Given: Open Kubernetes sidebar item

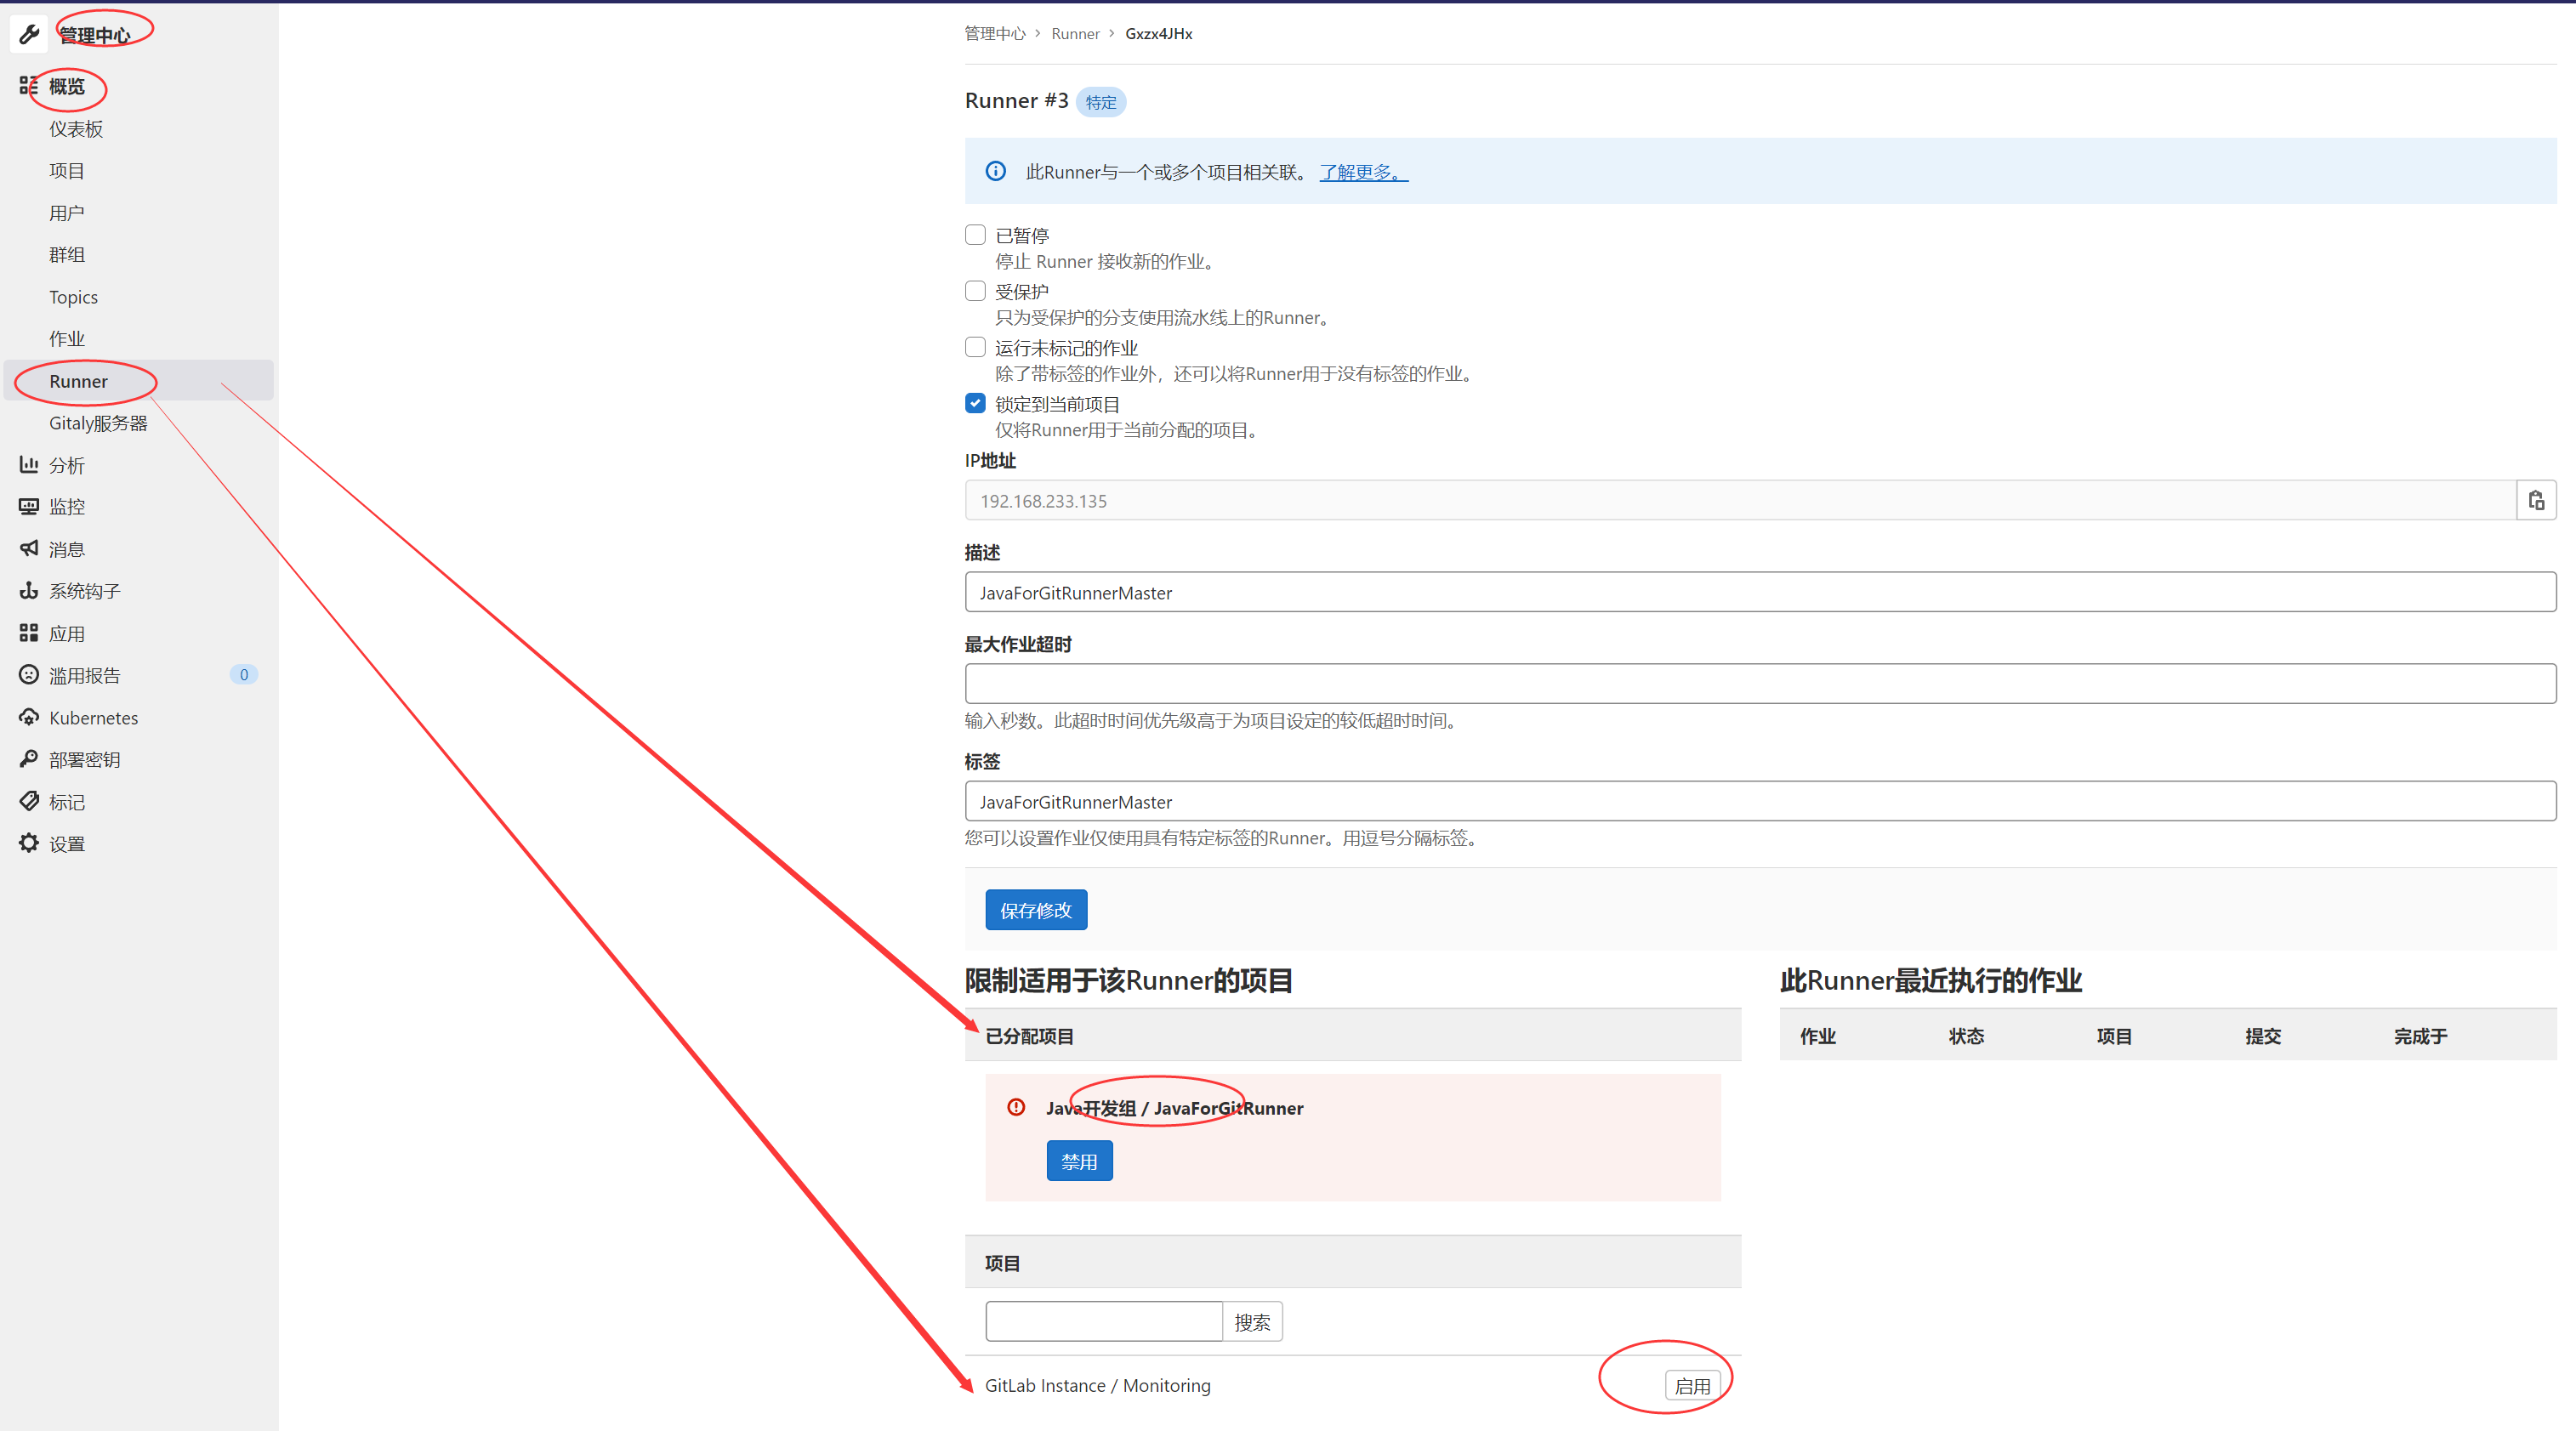Looking at the screenshot, I should 94,717.
